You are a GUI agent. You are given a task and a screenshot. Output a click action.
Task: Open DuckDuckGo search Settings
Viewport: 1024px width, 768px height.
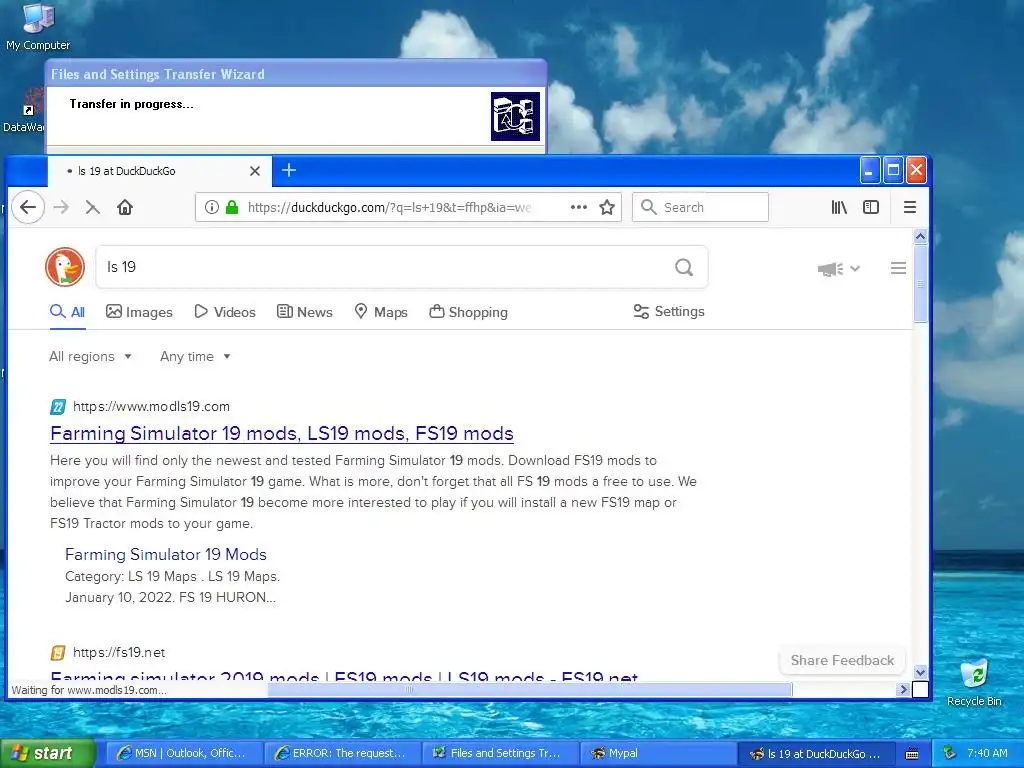point(669,312)
